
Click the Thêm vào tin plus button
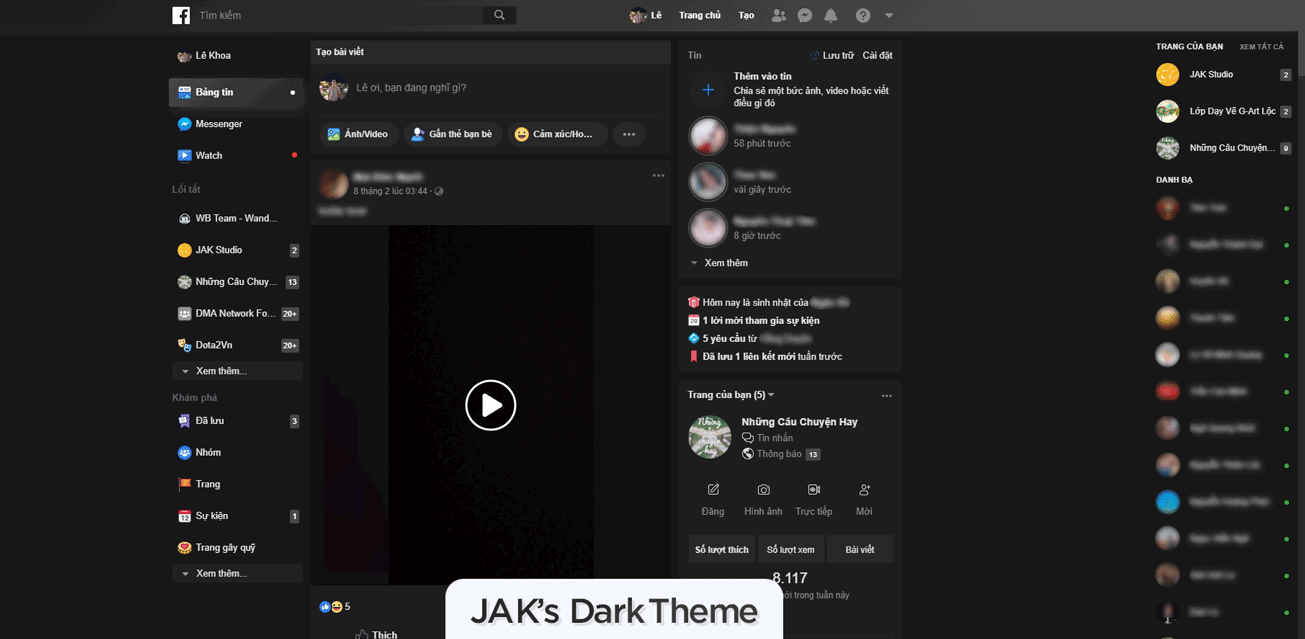point(708,90)
